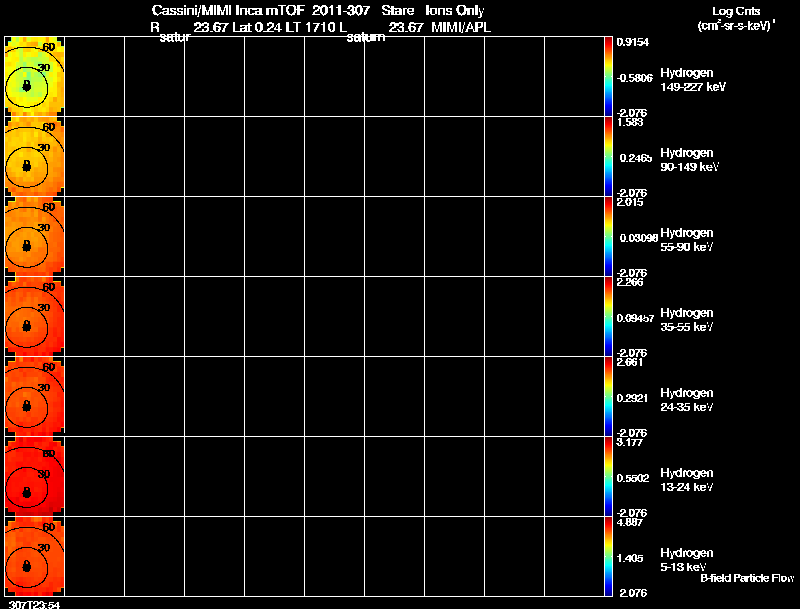This screenshot has width=800, height=609.
Task: Click the '1.583' scale value
Action: tap(630, 122)
